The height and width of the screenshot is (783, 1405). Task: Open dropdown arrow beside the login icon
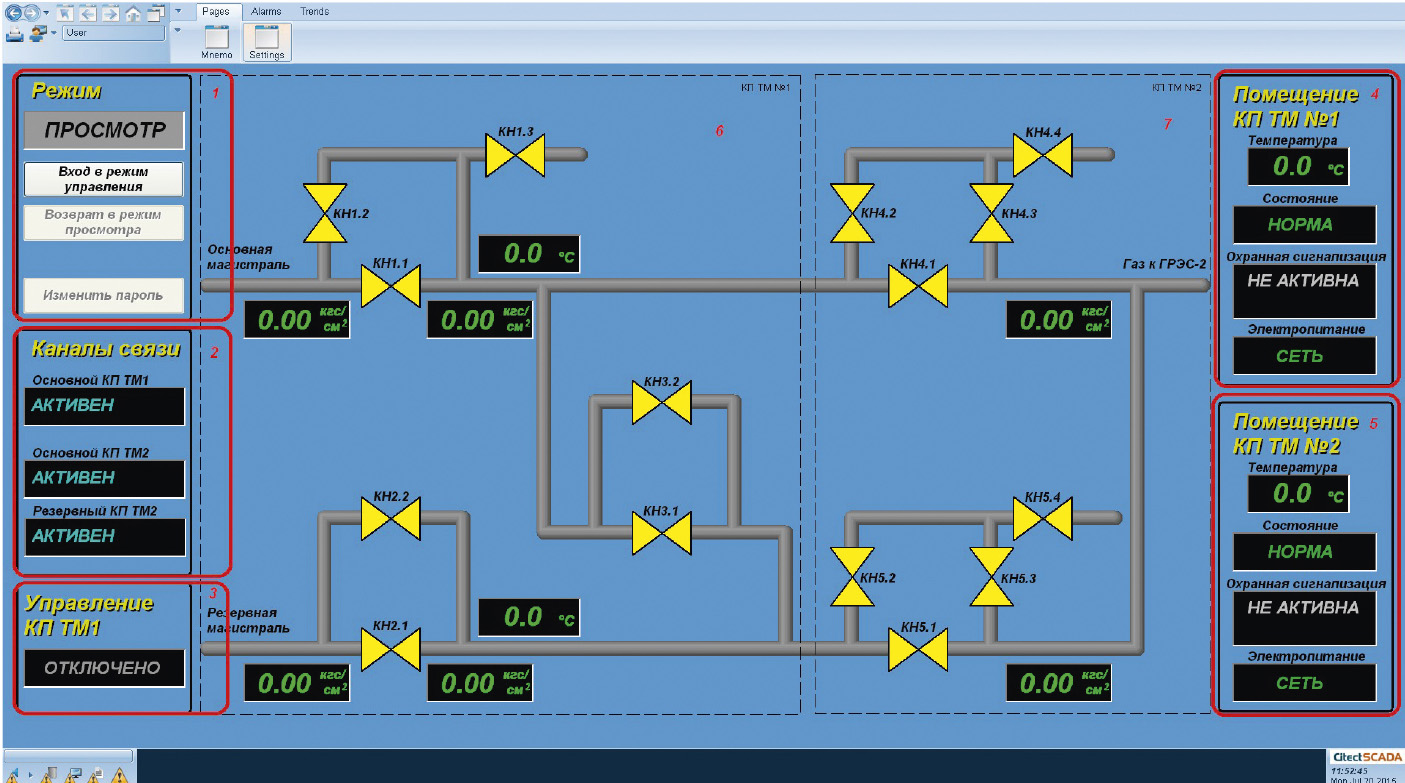54,33
